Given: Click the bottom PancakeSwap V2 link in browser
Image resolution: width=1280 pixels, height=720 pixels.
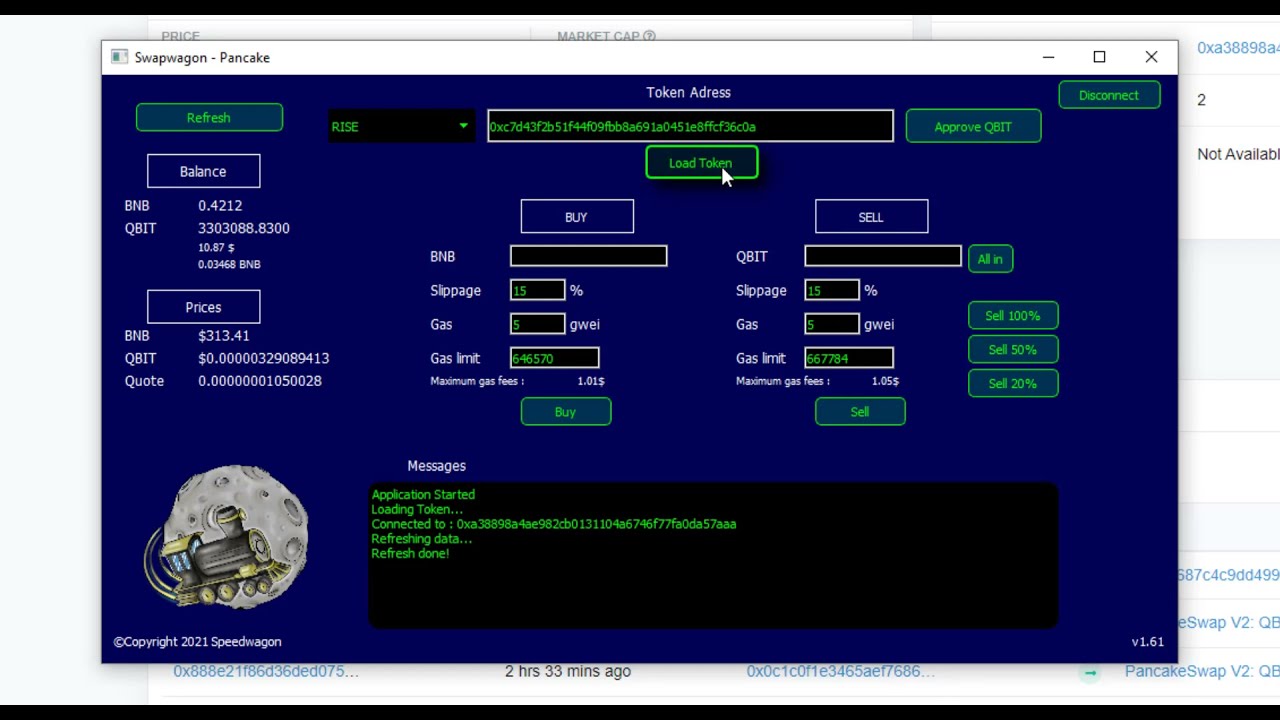Looking at the screenshot, I should pyautogui.click(x=1202, y=671).
